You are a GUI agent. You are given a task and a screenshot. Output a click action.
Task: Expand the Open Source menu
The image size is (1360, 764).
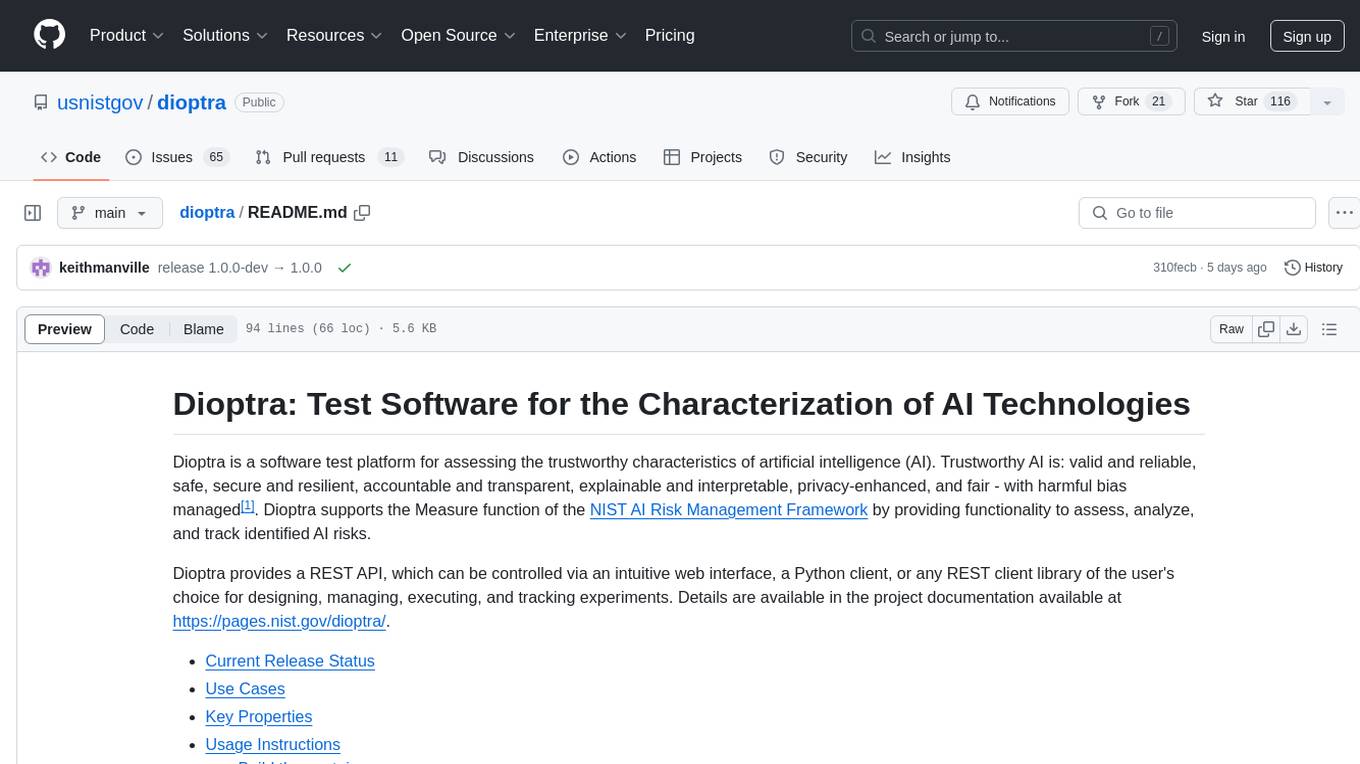[458, 35]
